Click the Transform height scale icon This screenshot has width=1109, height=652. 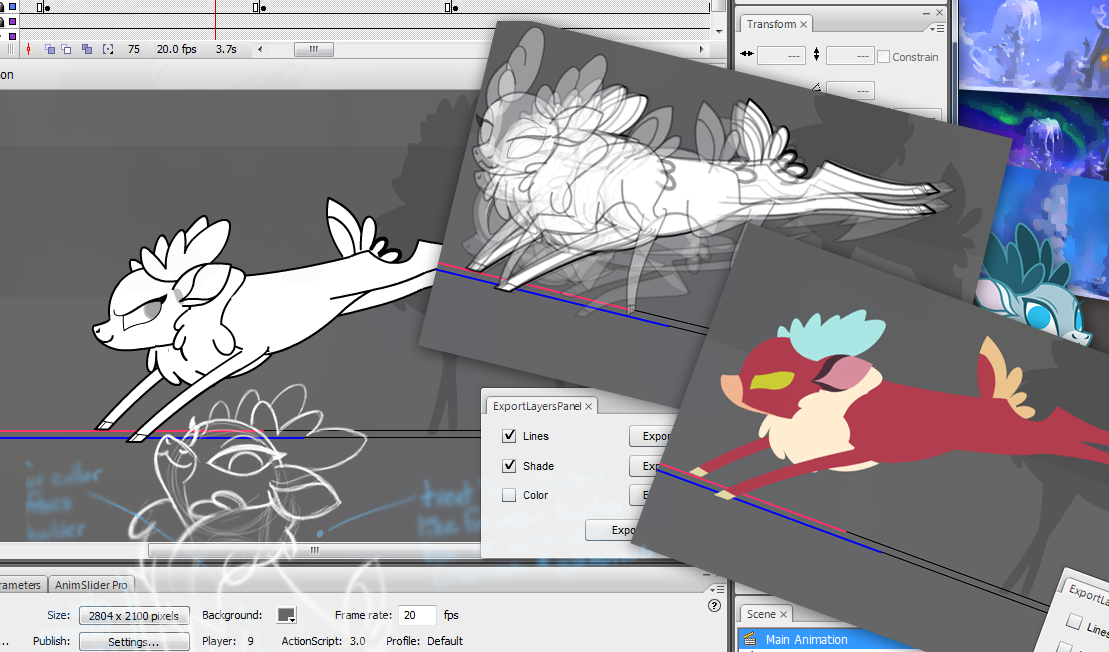click(x=817, y=54)
